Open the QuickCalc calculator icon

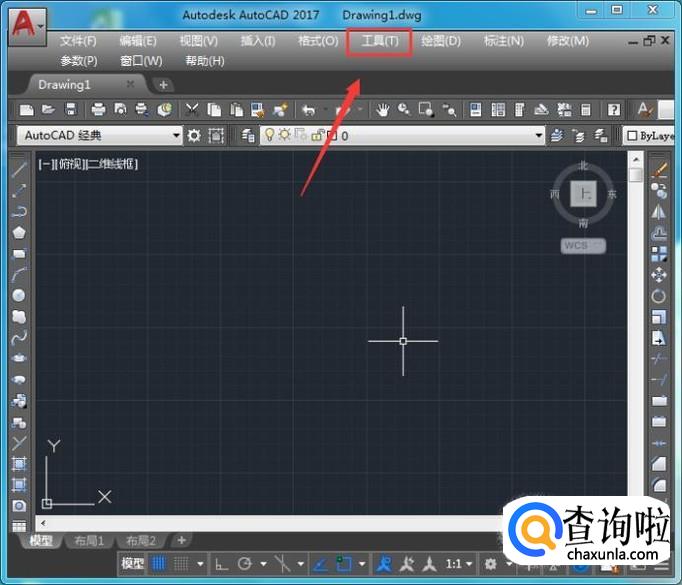pyautogui.click(x=585, y=110)
